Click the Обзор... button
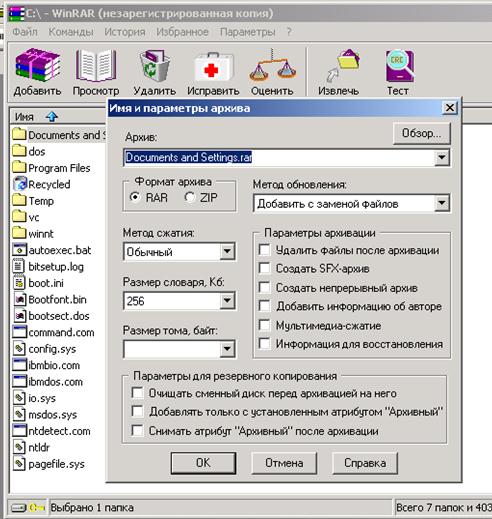Viewport: 492px width, 519px height. point(422,133)
